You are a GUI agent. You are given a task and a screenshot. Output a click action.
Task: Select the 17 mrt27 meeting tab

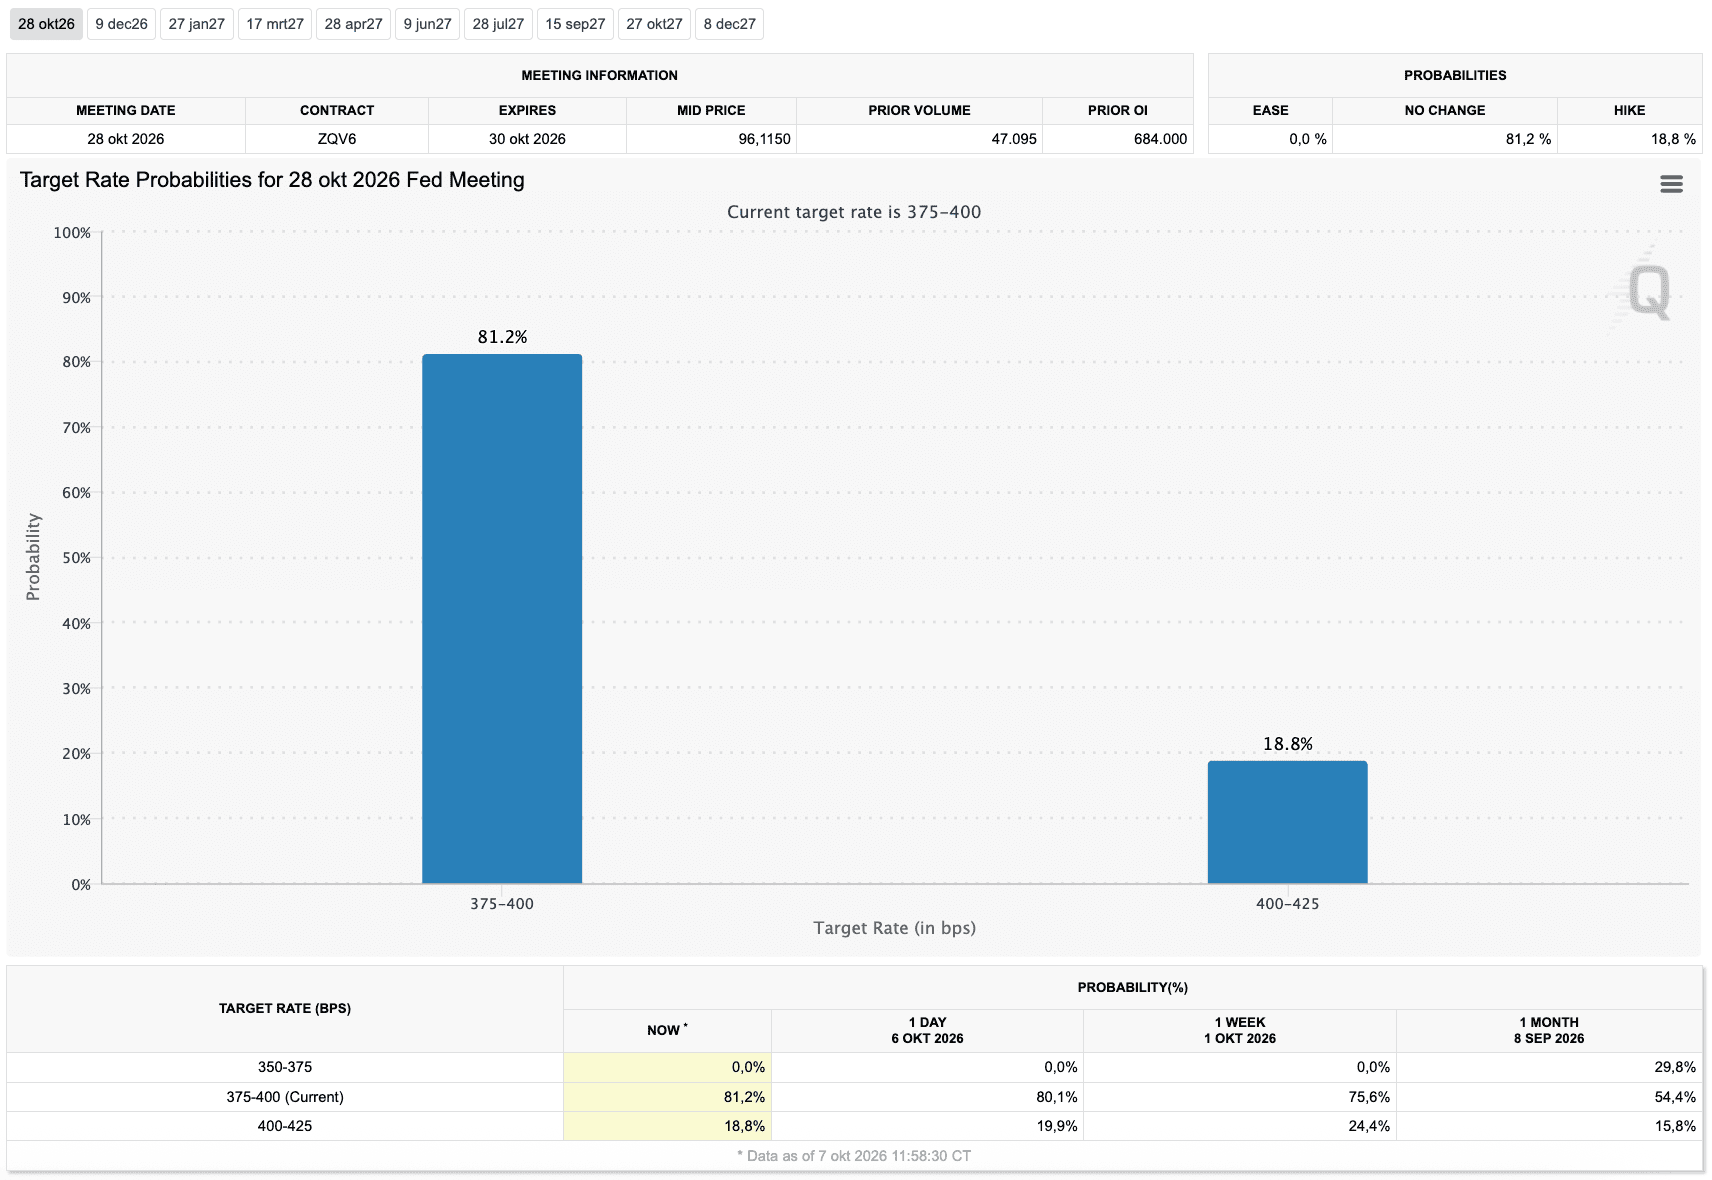coord(275,24)
